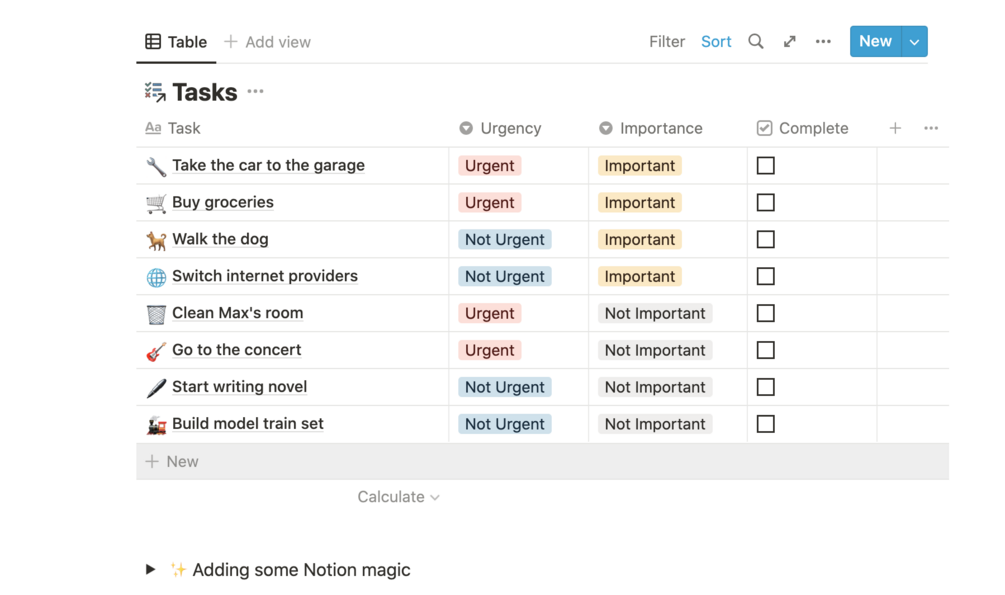
Task: Click the blue Sort button
Action: 716,41
